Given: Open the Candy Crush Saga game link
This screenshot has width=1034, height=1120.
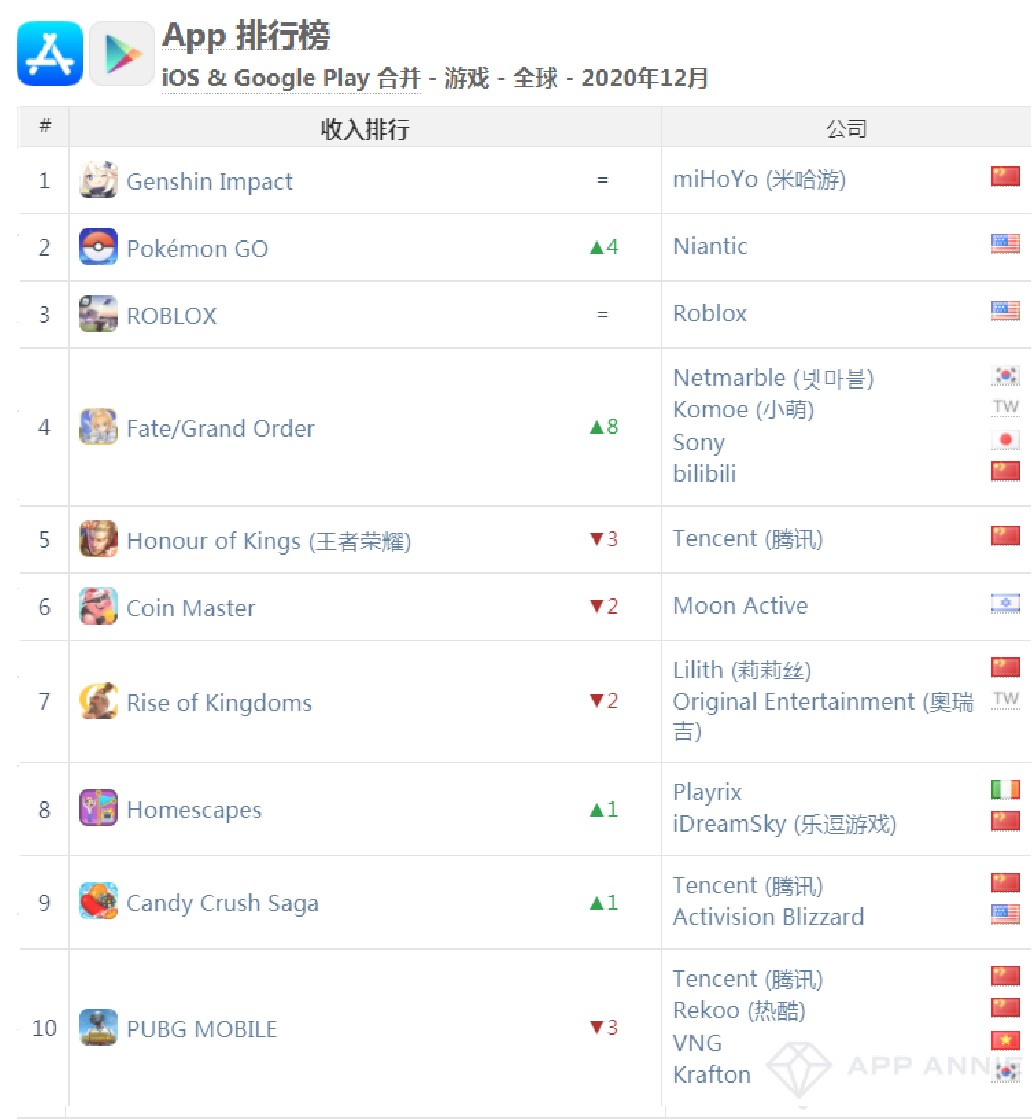Looking at the screenshot, I should pos(222,903).
